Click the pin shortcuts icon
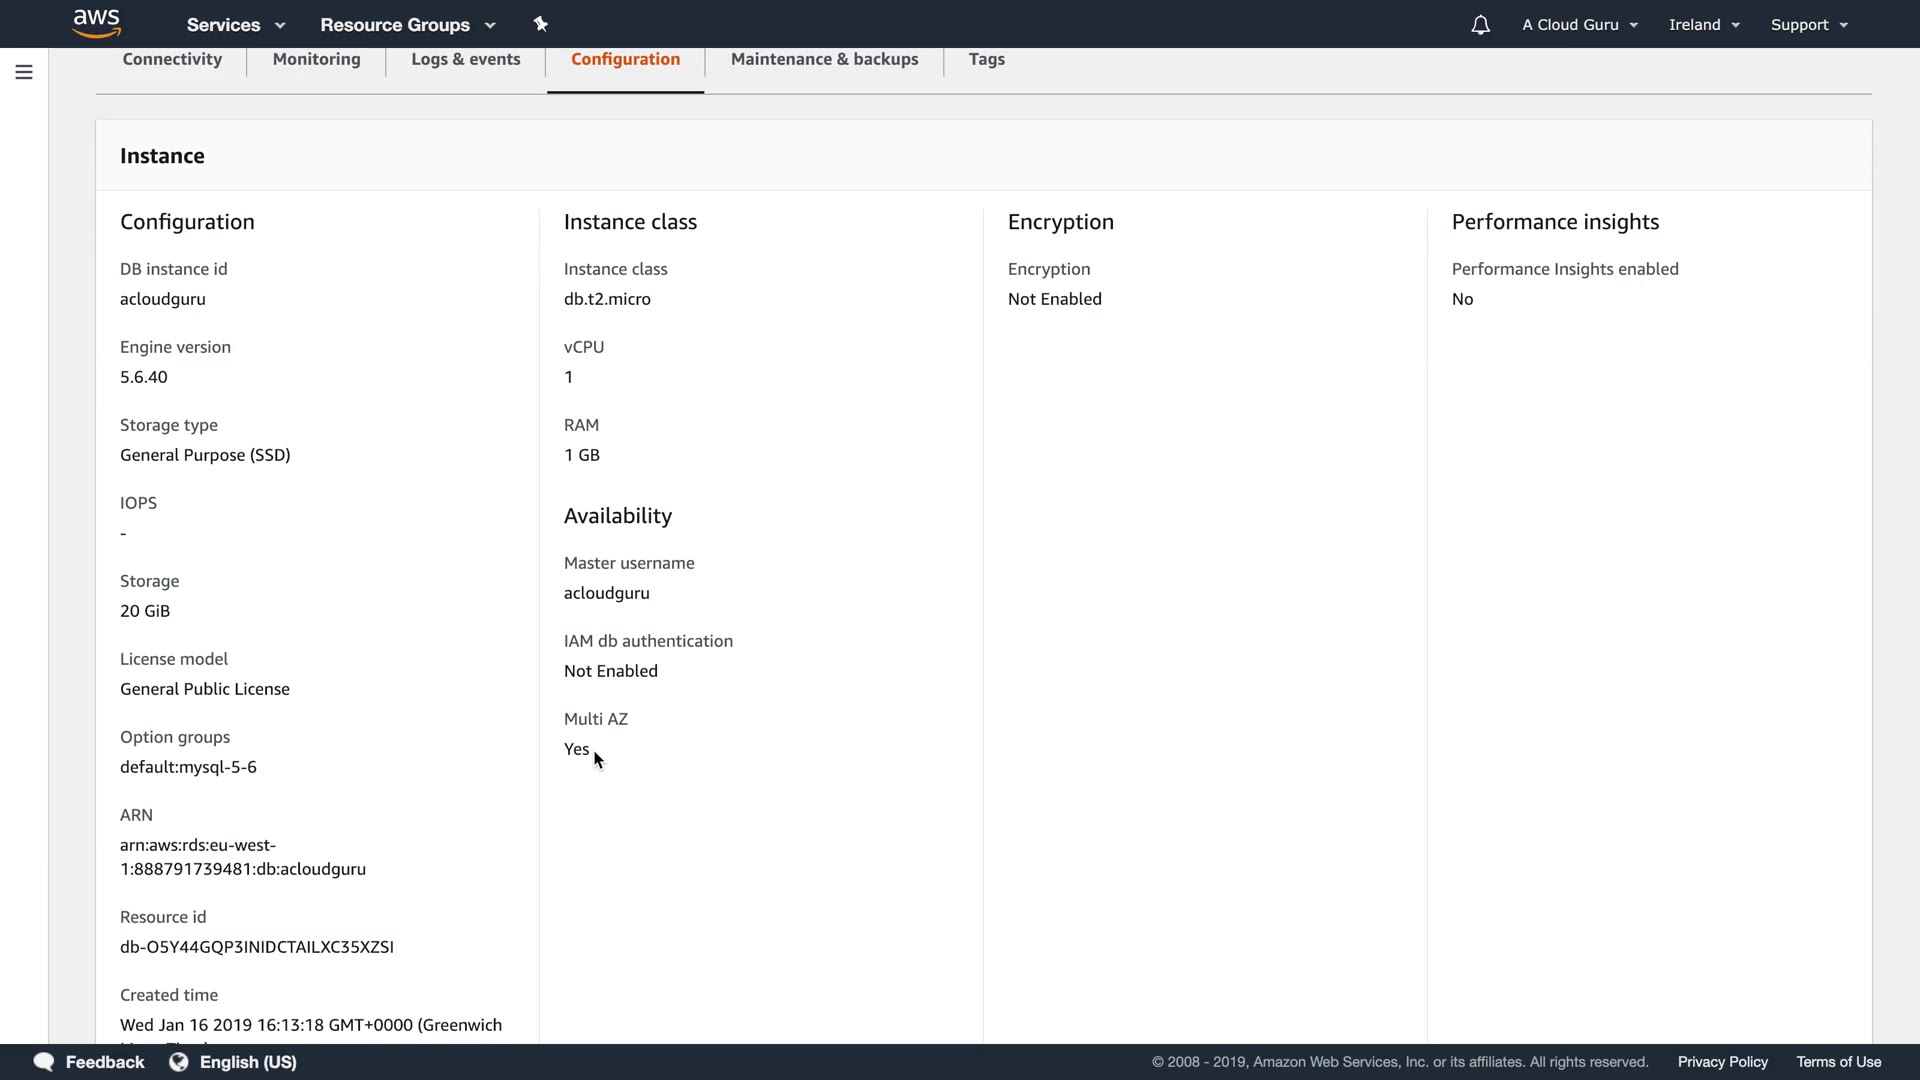1920x1080 pixels. pyautogui.click(x=541, y=24)
